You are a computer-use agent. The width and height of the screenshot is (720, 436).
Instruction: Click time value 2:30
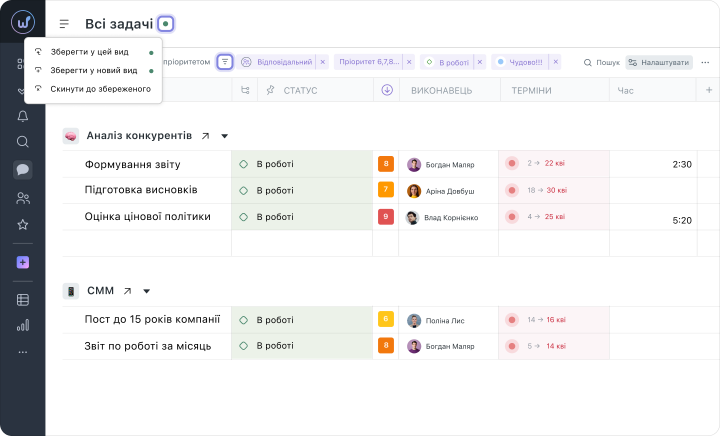682,164
